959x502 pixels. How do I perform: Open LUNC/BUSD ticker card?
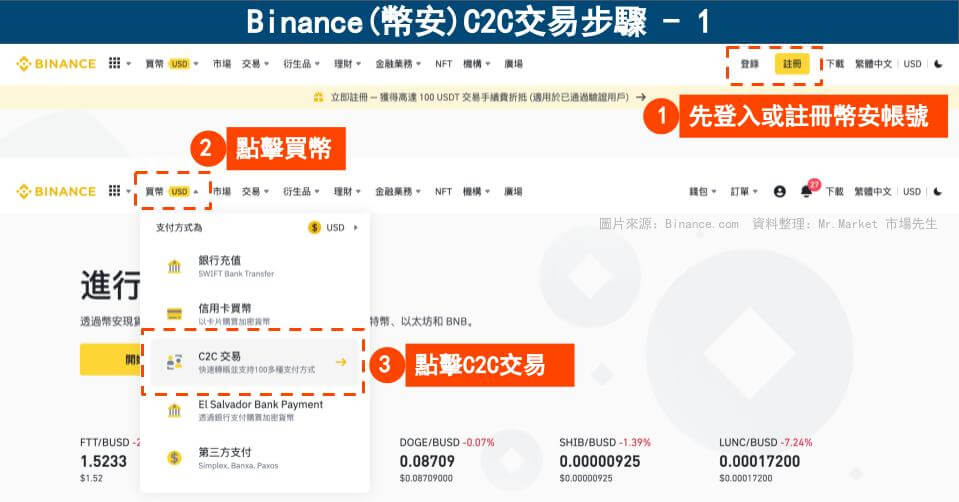click(x=766, y=459)
